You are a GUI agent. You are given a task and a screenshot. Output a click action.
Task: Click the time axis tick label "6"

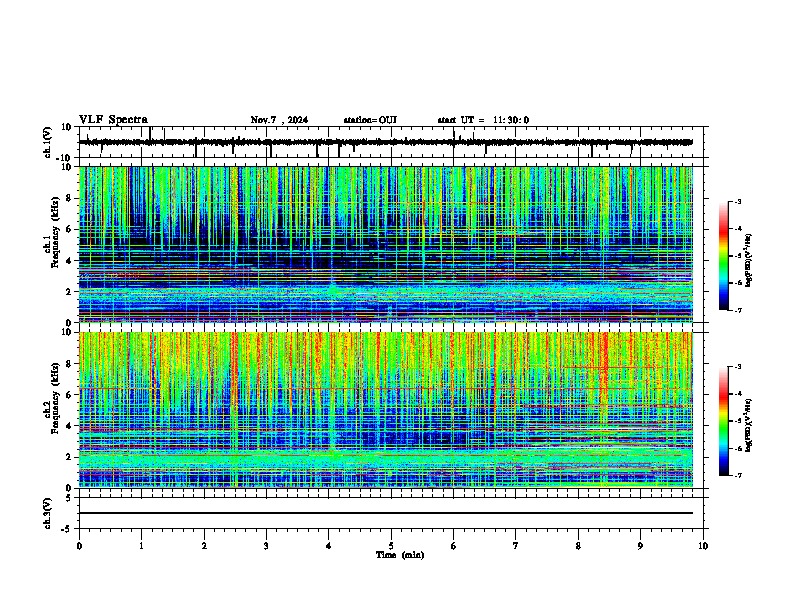(x=453, y=546)
